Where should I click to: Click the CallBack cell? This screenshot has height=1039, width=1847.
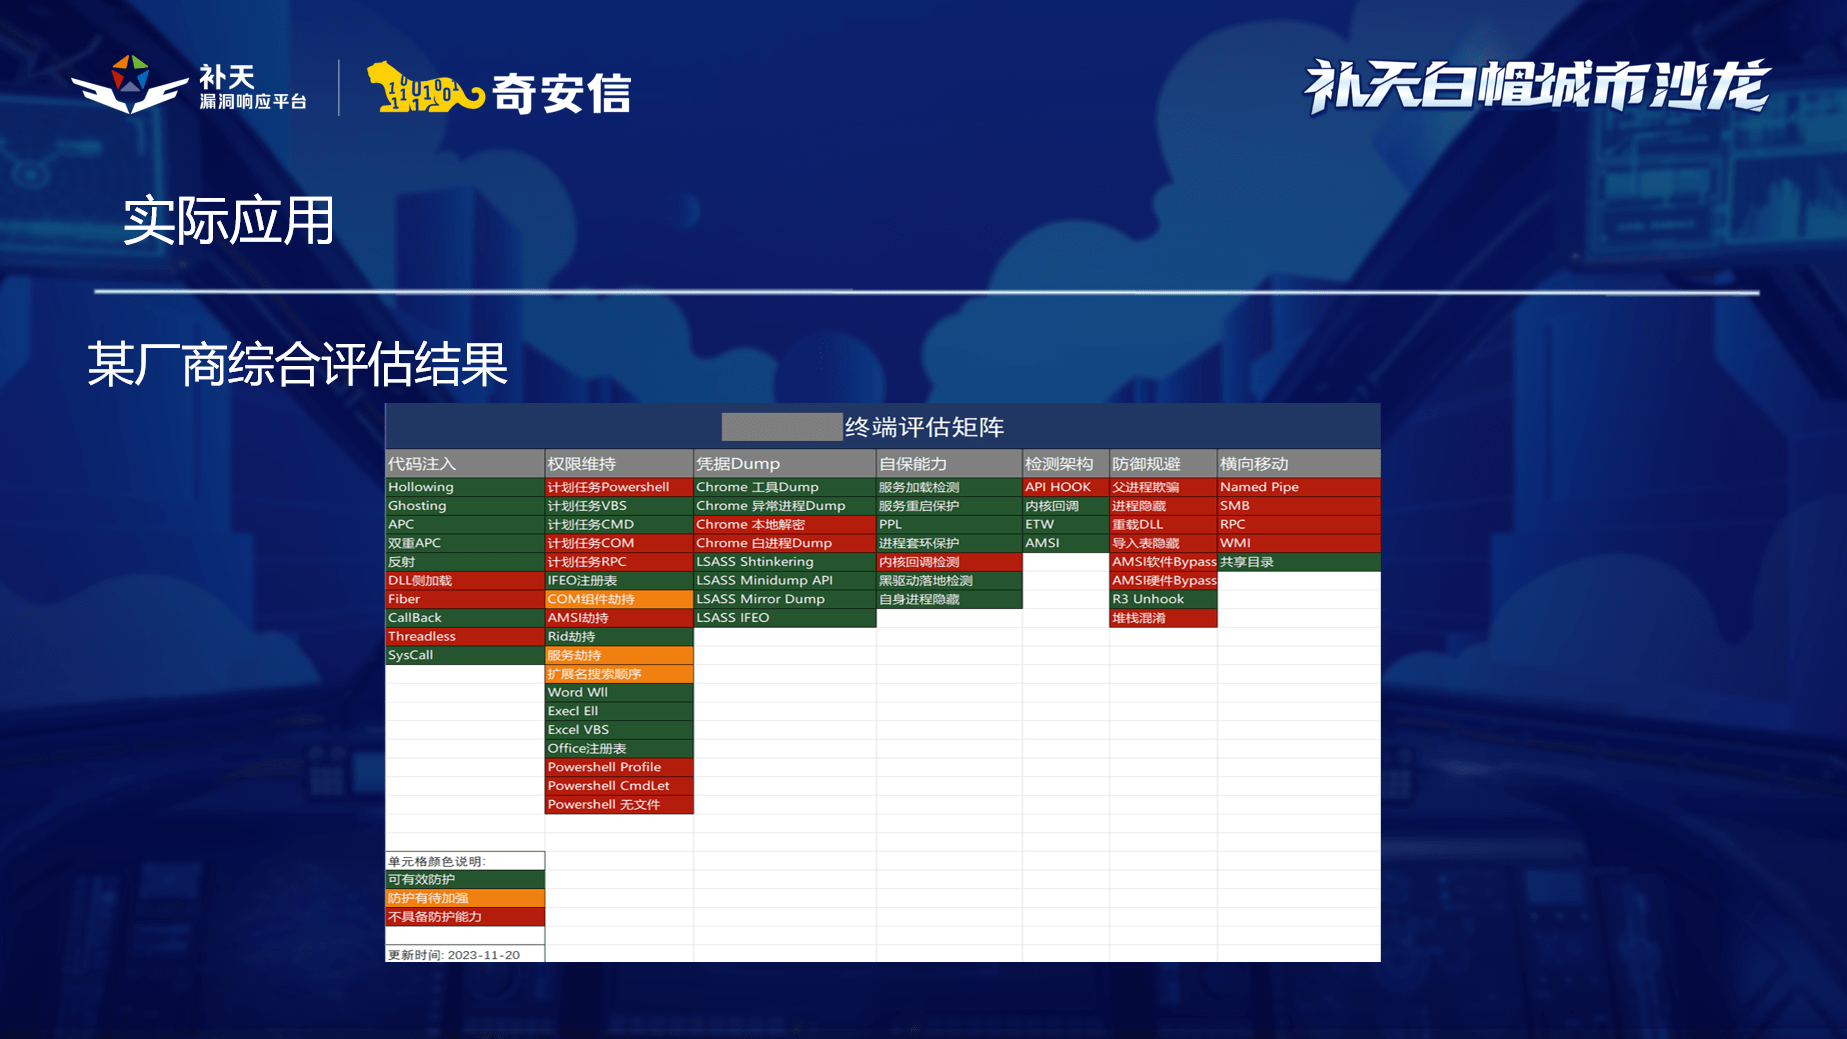click(x=465, y=618)
